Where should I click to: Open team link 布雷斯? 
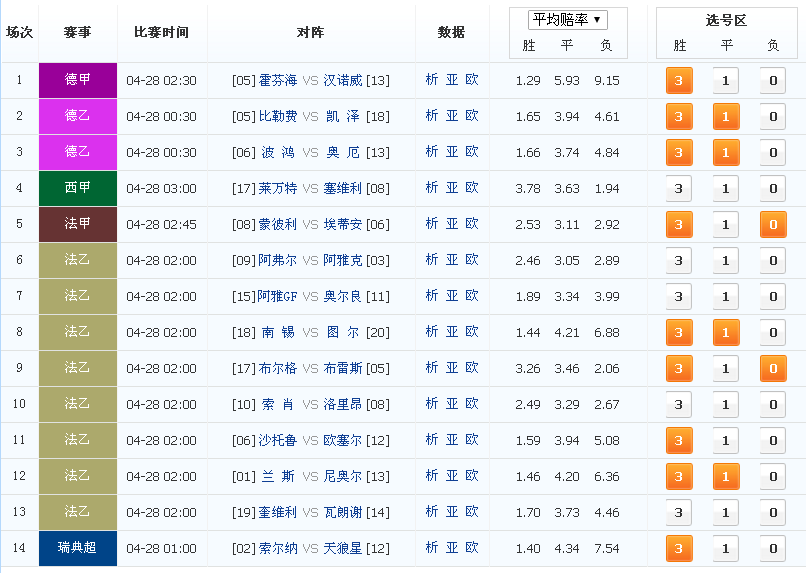(343, 368)
